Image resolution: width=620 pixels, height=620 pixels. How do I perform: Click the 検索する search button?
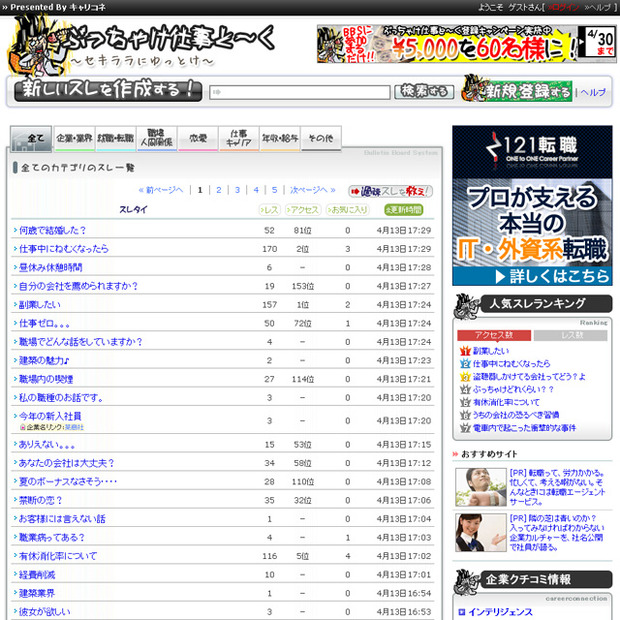(424, 92)
